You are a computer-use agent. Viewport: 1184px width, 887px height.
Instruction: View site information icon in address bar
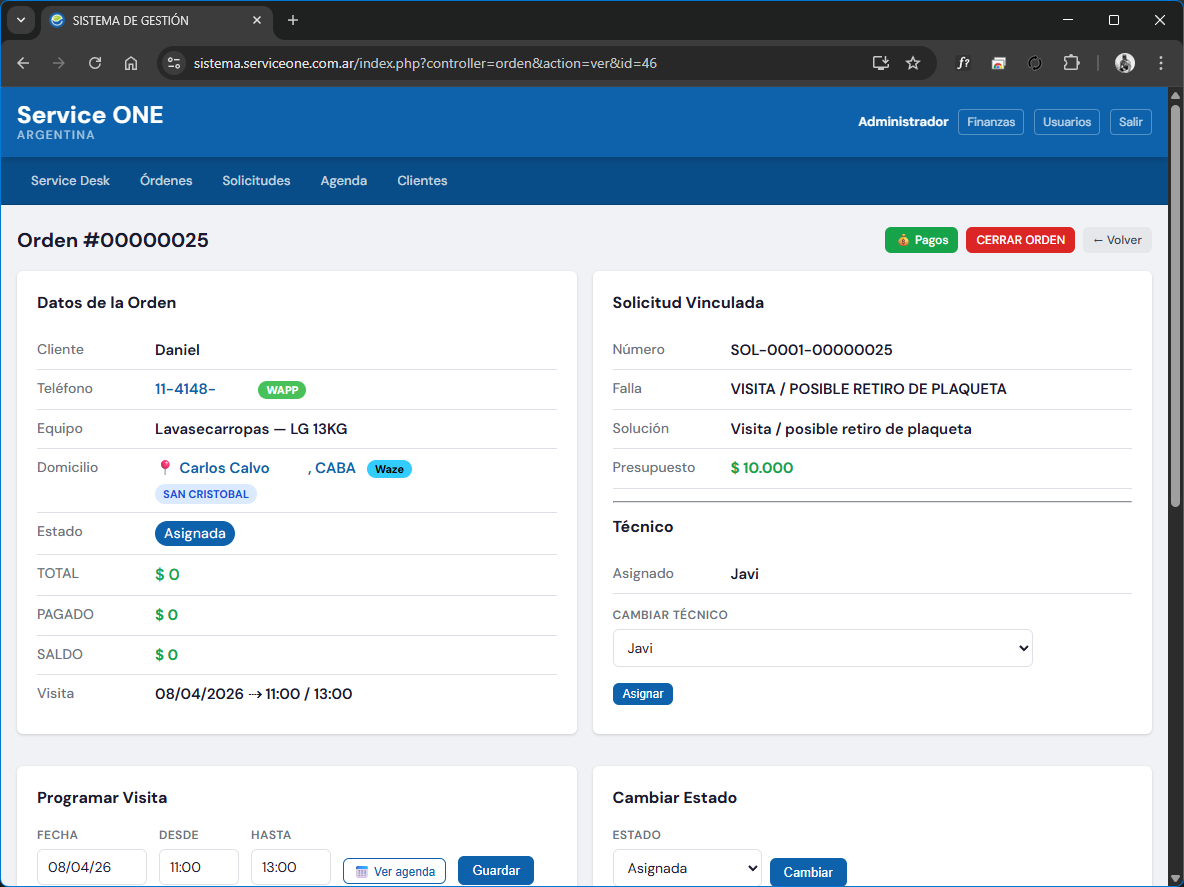click(x=174, y=63)
